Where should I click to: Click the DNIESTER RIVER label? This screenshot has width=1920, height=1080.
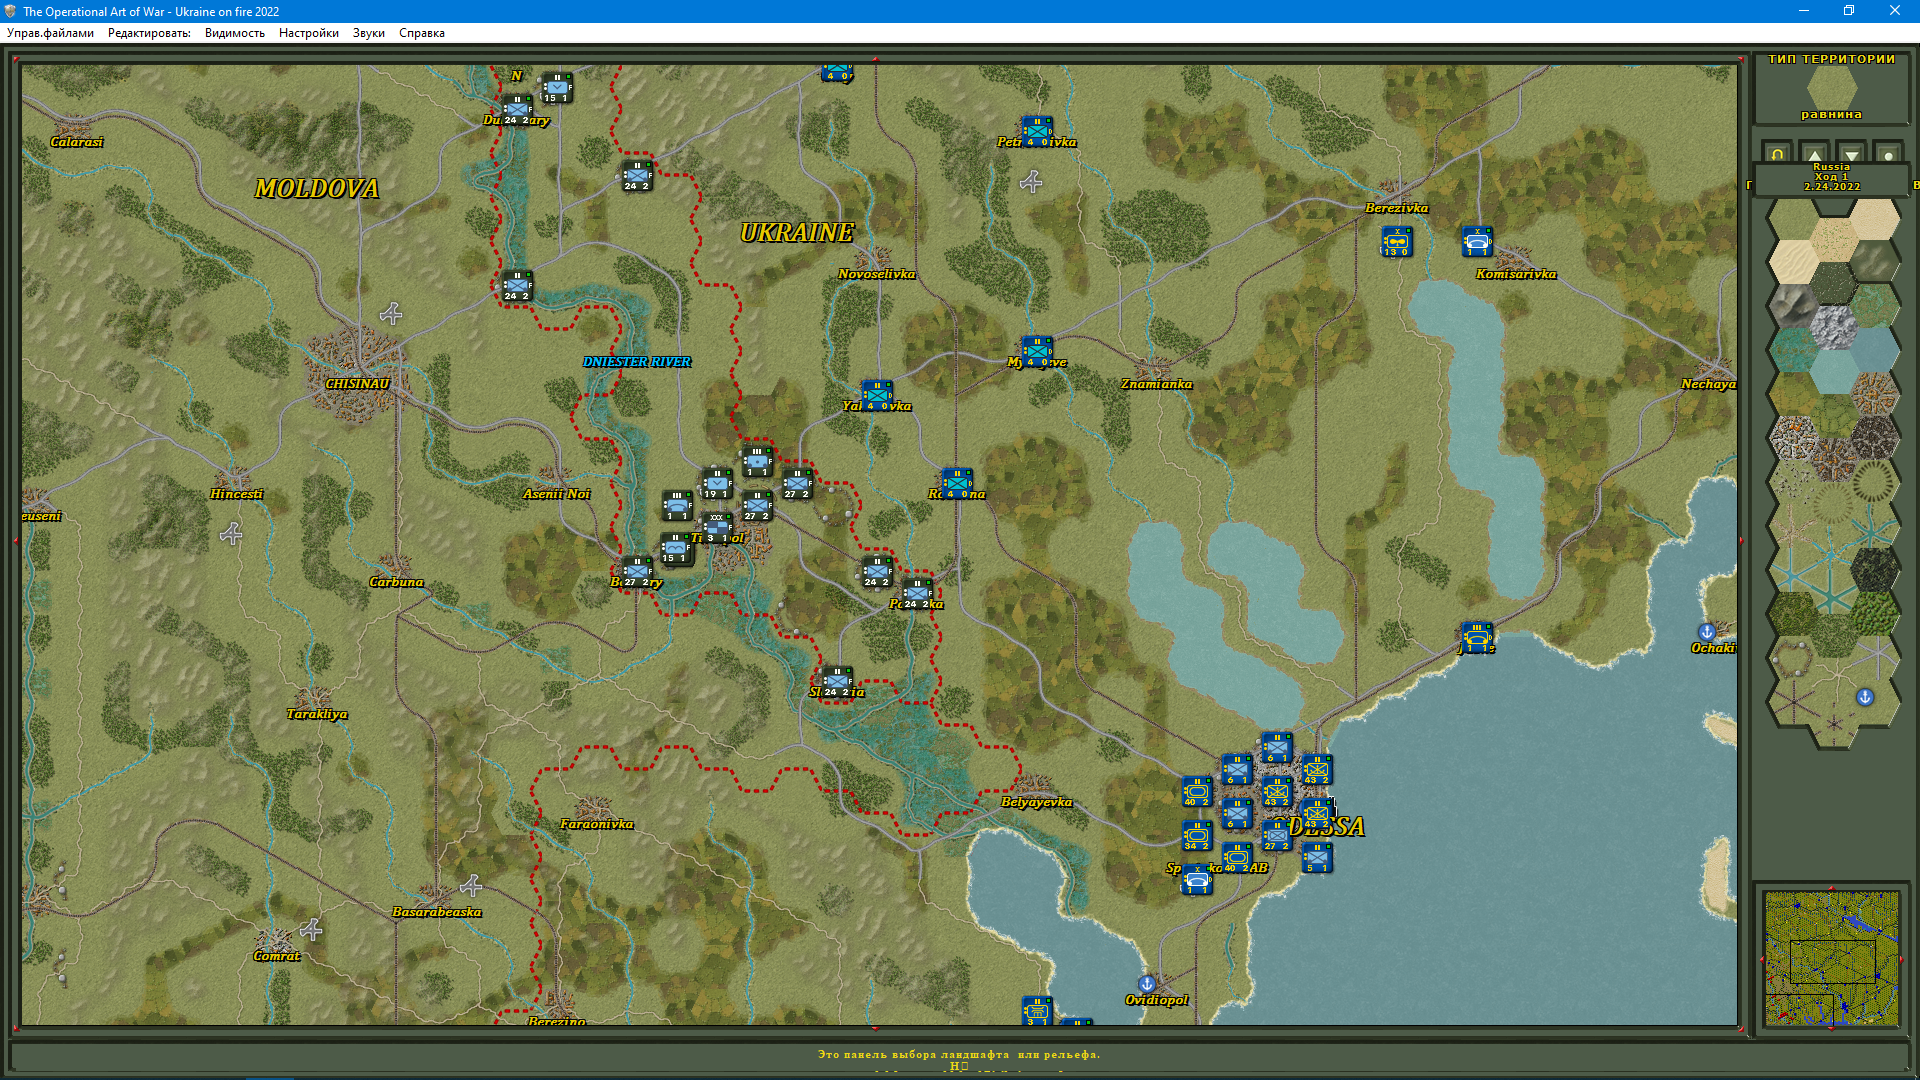pos(637,362)
